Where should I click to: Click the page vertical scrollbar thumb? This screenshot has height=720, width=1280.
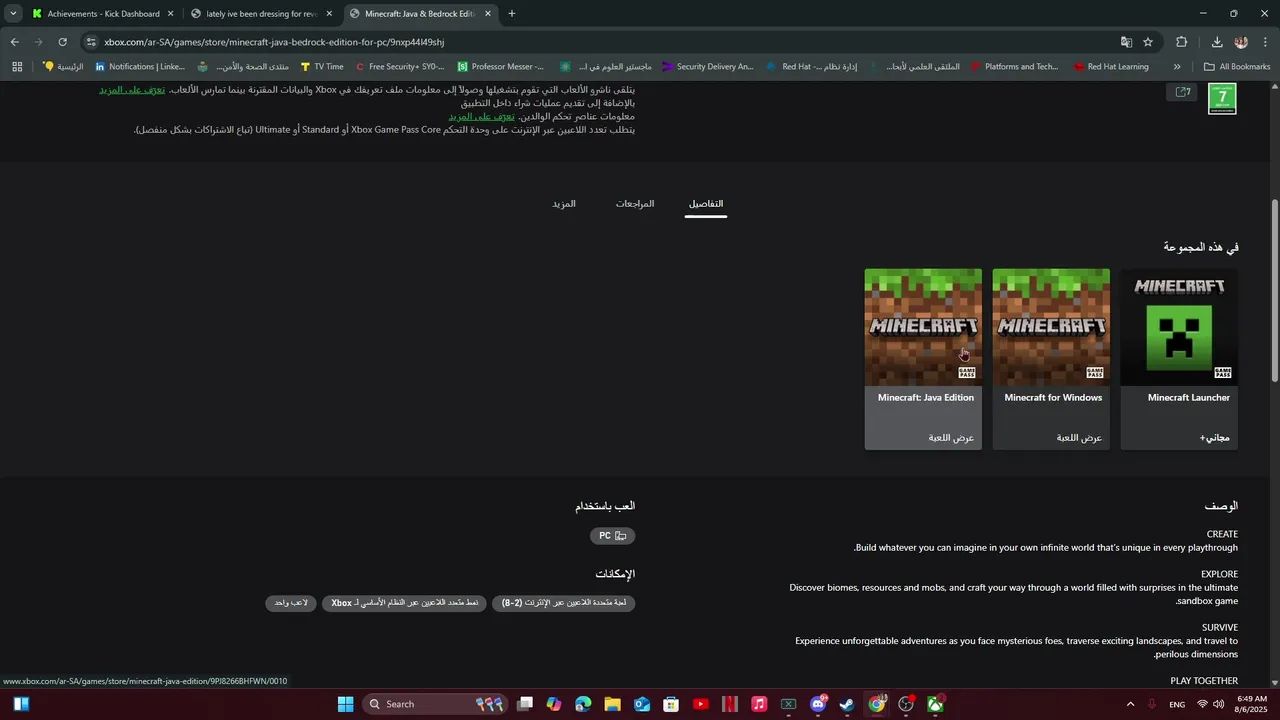[x=1274, y=290]
